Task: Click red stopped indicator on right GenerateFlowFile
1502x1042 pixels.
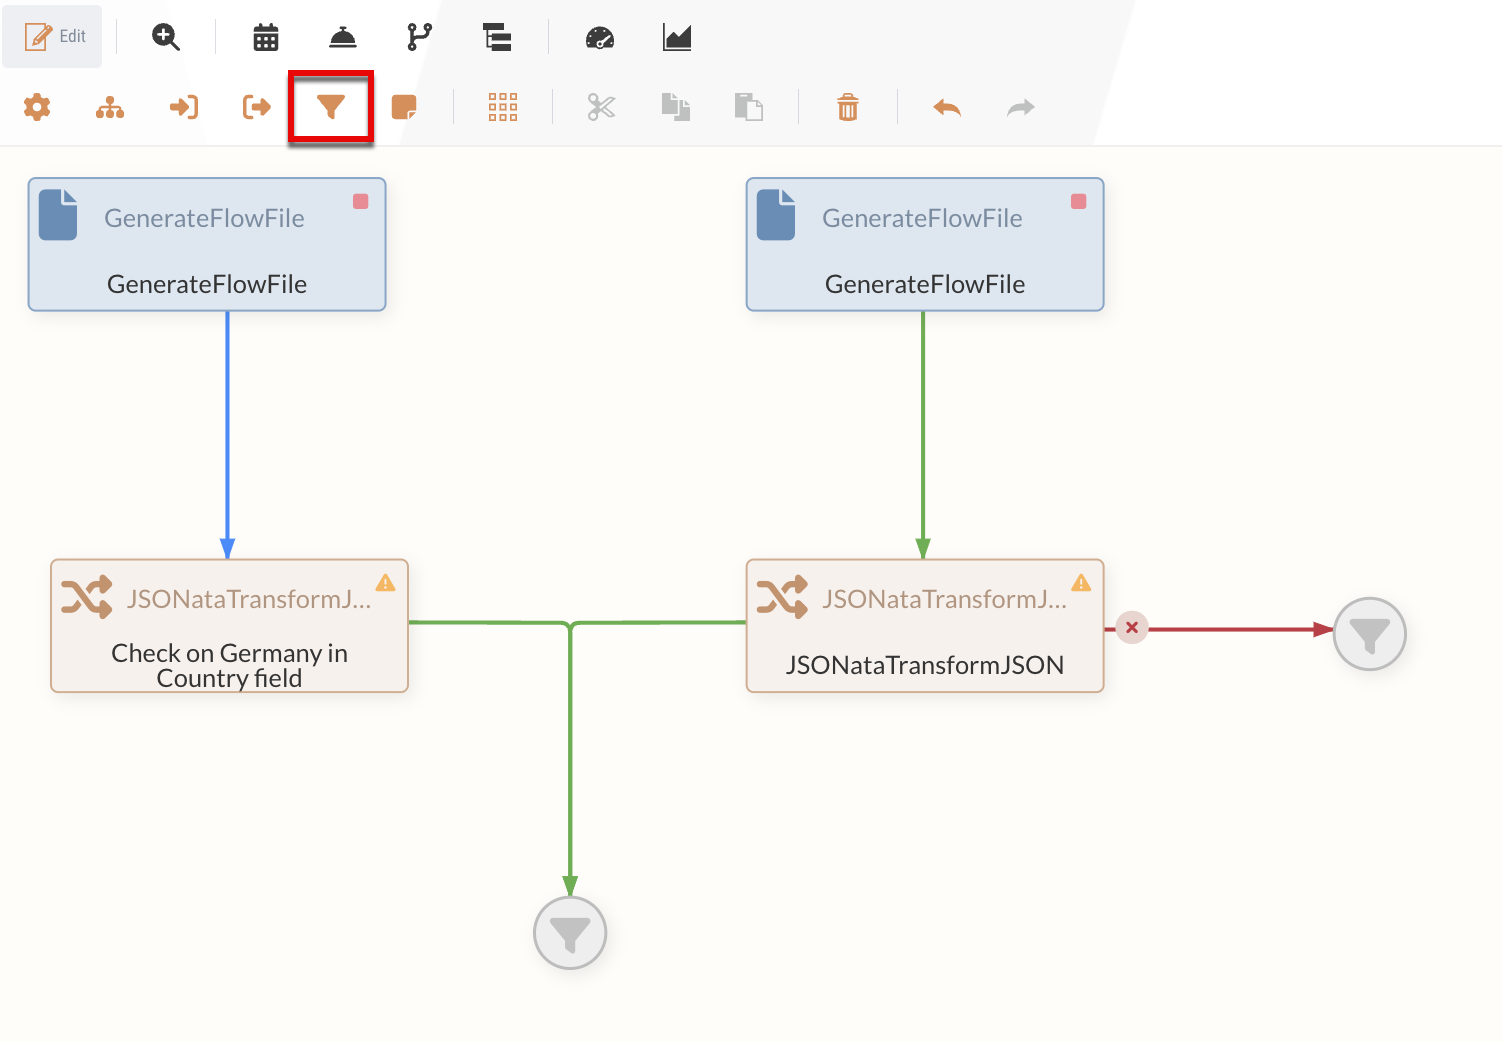Action: coord(1079,202)
